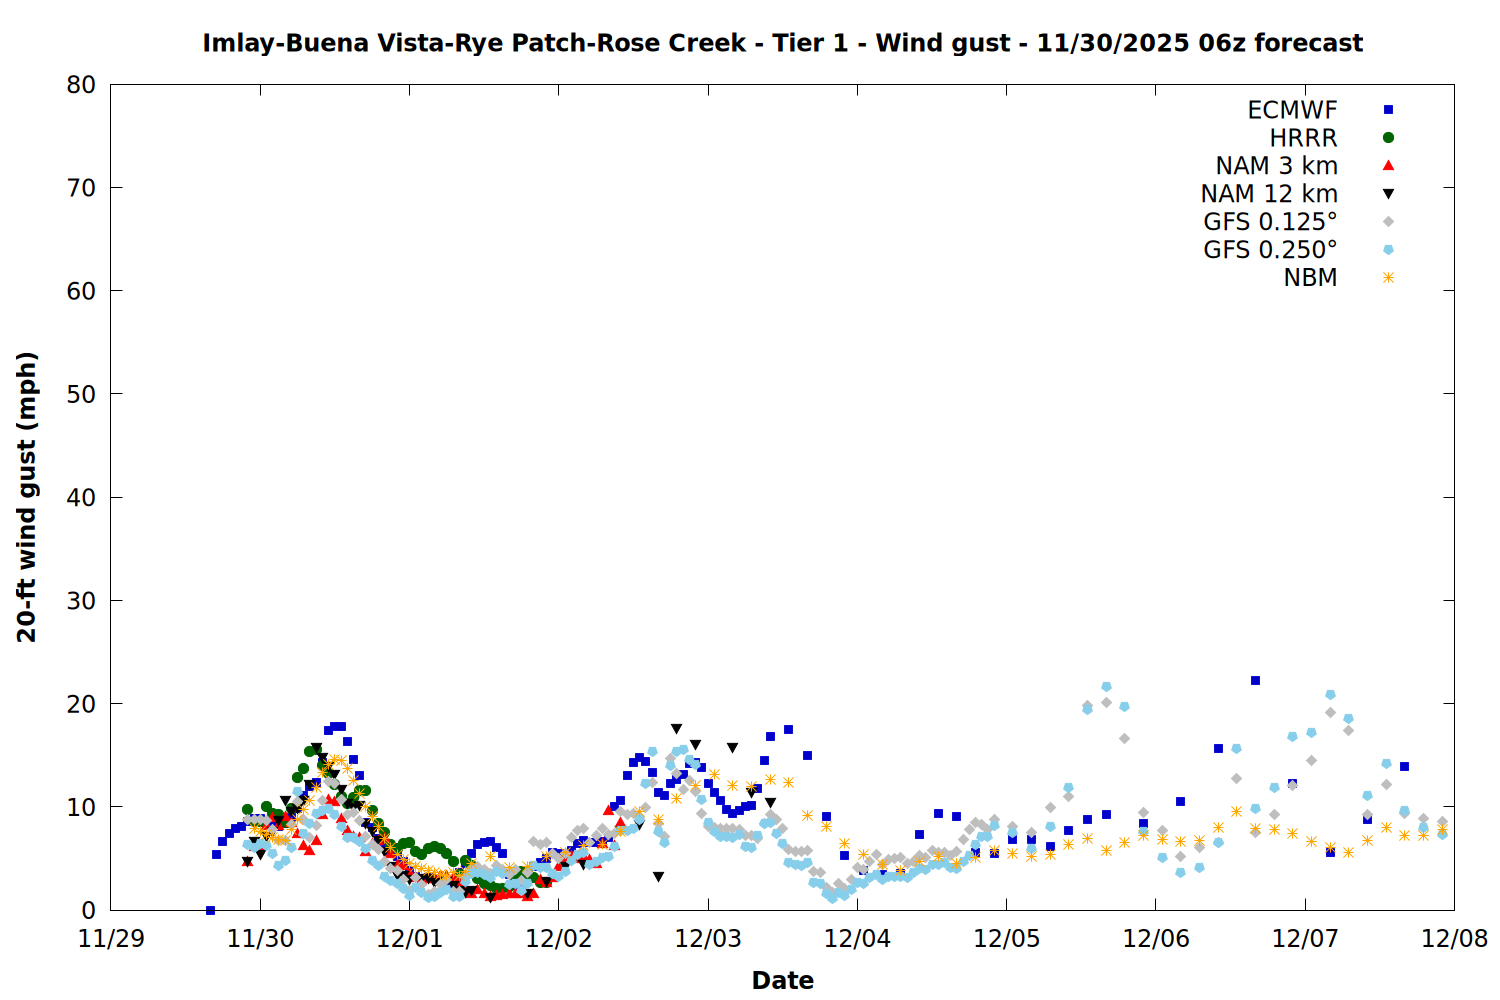Image resolution: width=1500 pixels, height=1000 pixels.
Task: Click the ECMWF data point at zero mph
Action: tap(210, 910)
